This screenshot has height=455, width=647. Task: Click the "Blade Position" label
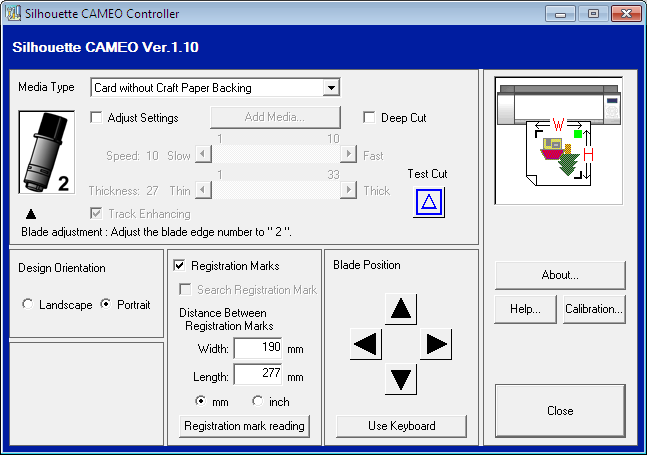coord(367,265)
